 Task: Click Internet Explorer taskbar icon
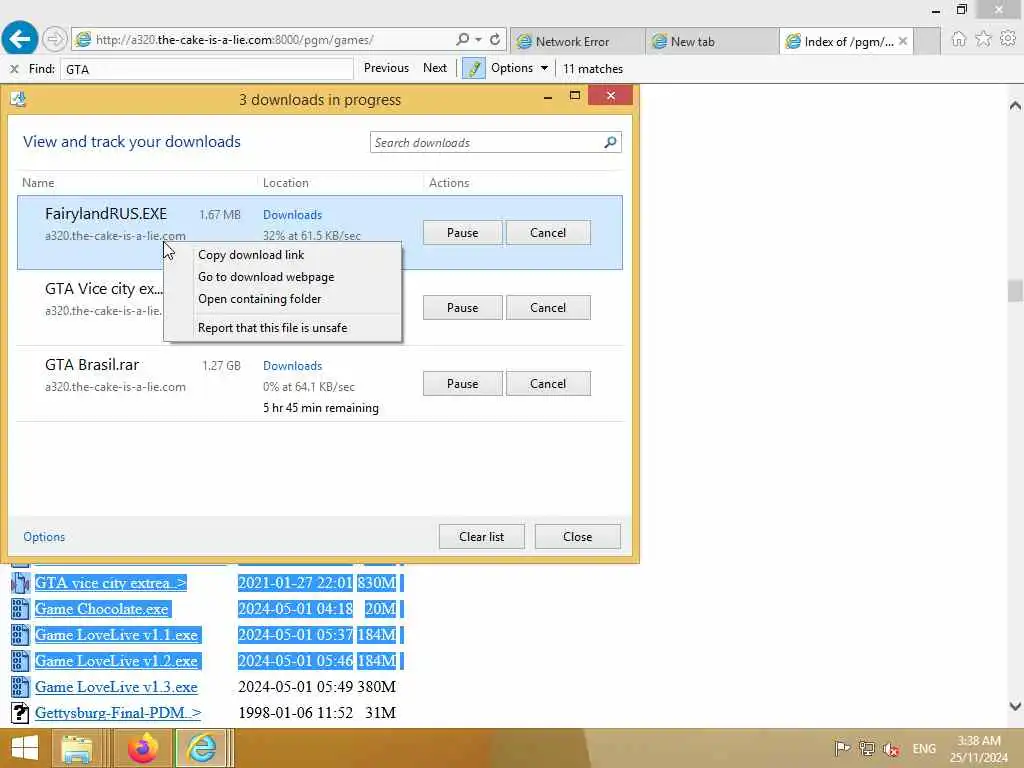point(201,748)
